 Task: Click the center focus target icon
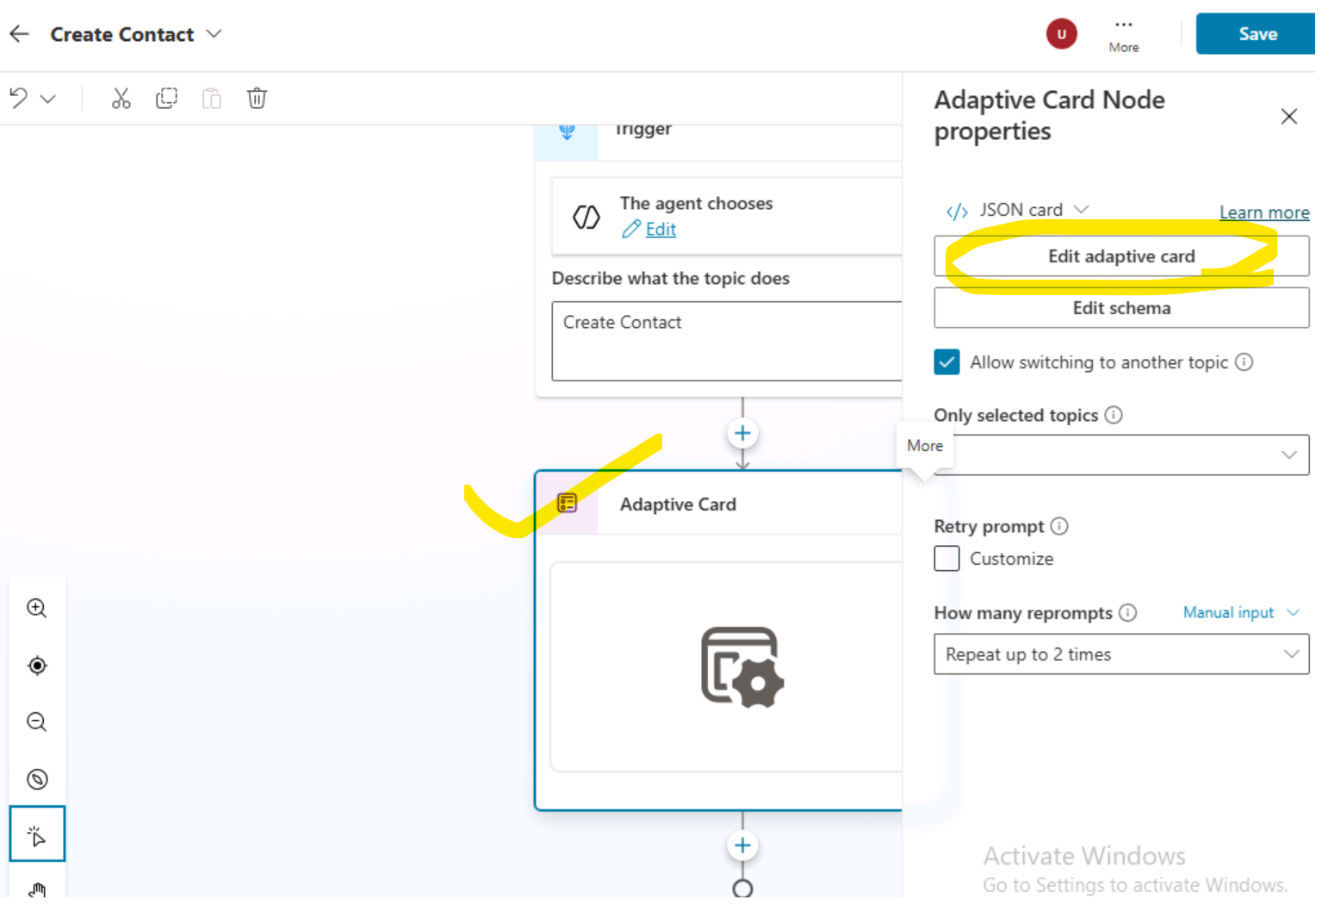click(x=37, y=666)
